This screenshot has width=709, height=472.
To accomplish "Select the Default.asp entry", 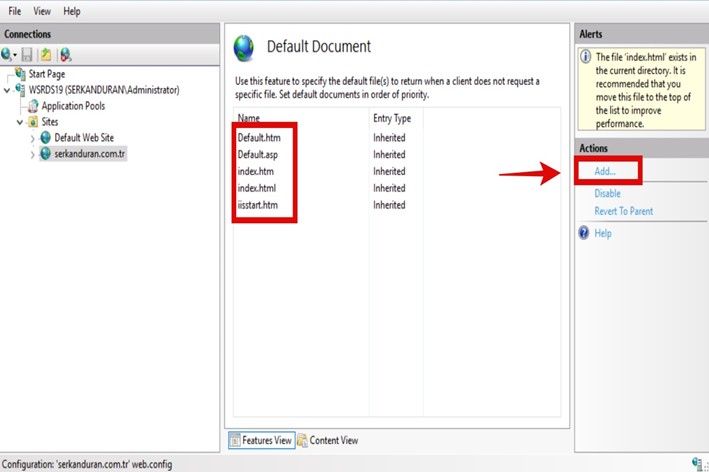I will (x=258, y=155).
